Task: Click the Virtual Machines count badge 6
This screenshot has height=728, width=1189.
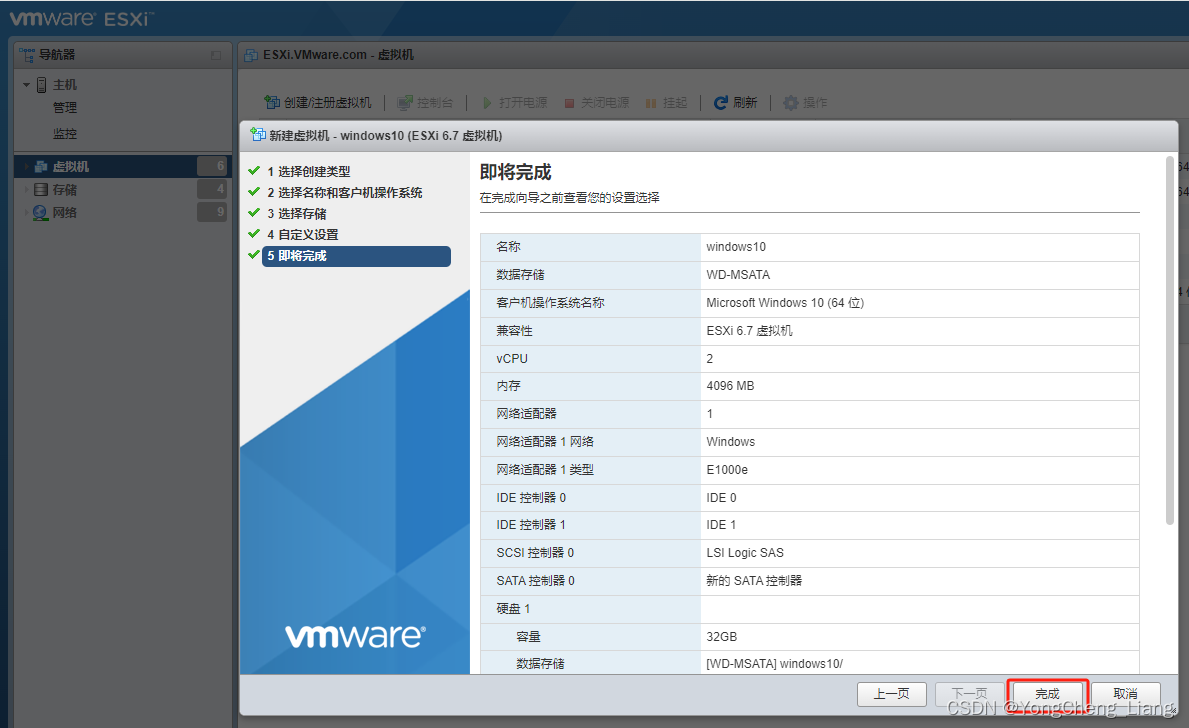Action: 212,166
